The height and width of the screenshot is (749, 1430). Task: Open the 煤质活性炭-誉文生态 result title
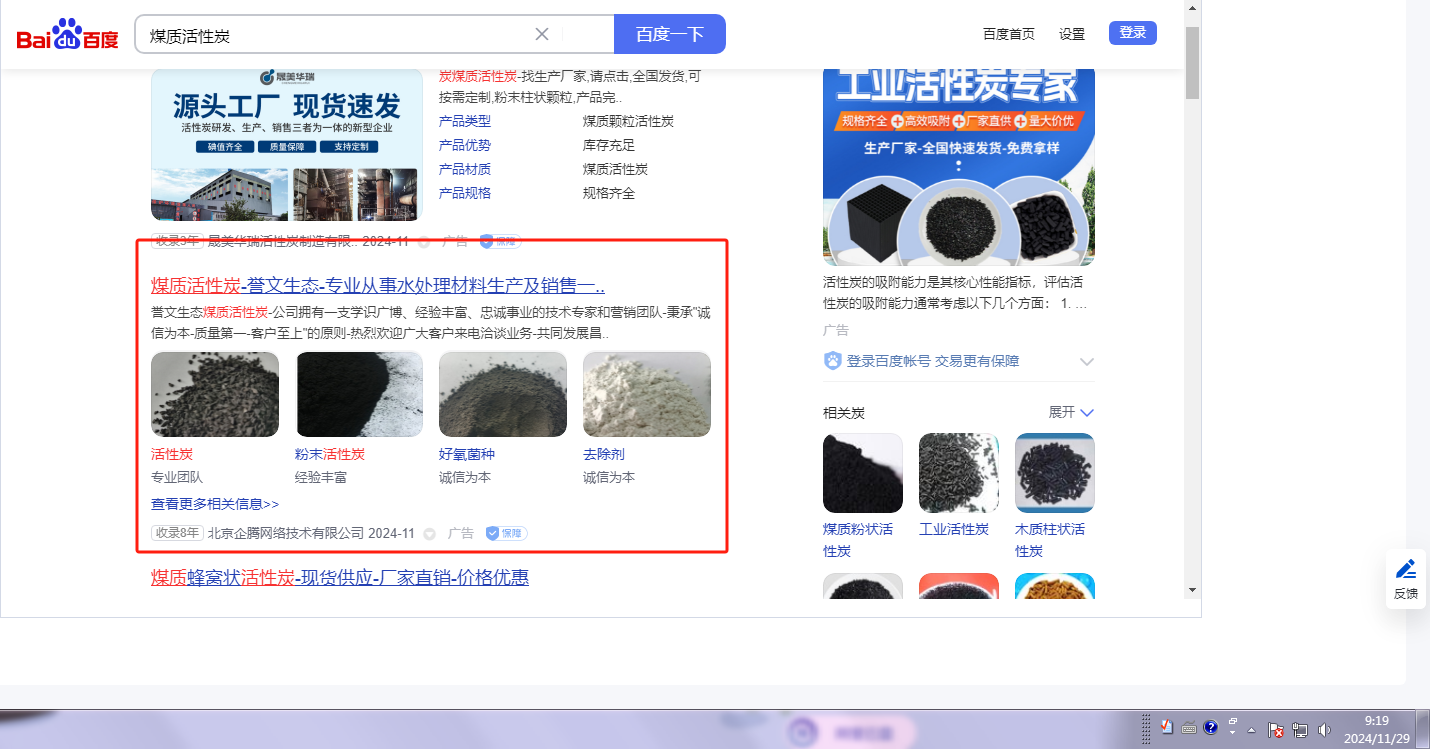pyautogui.click(x=378, y=285)
